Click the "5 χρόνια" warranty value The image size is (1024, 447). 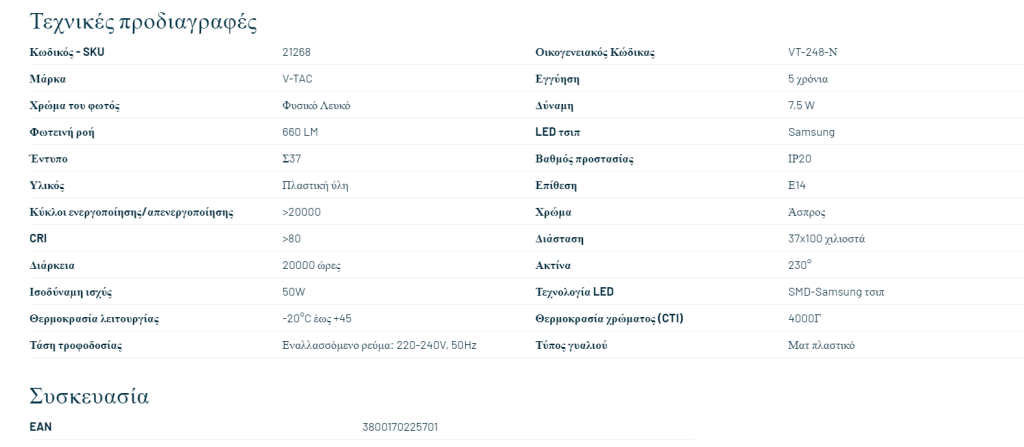(x=808, y=79)
